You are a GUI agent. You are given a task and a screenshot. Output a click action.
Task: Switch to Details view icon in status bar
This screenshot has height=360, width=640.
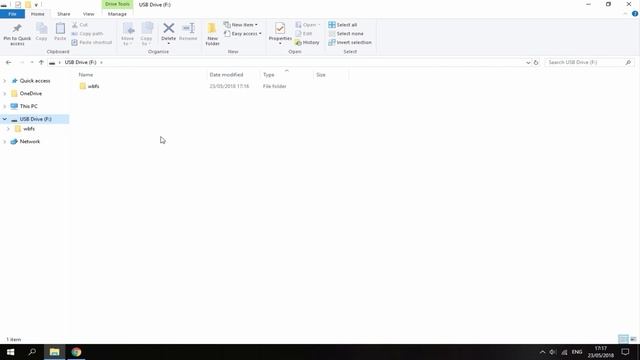(x=623, y=339)
